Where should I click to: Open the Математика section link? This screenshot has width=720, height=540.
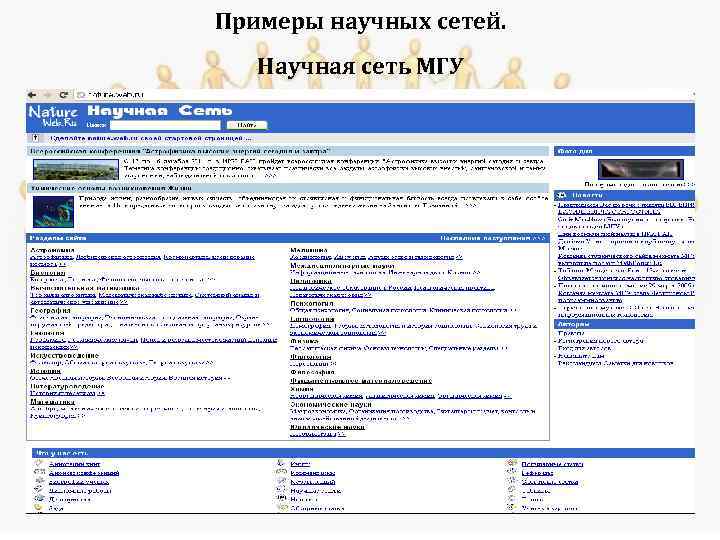tap(52, 402)
